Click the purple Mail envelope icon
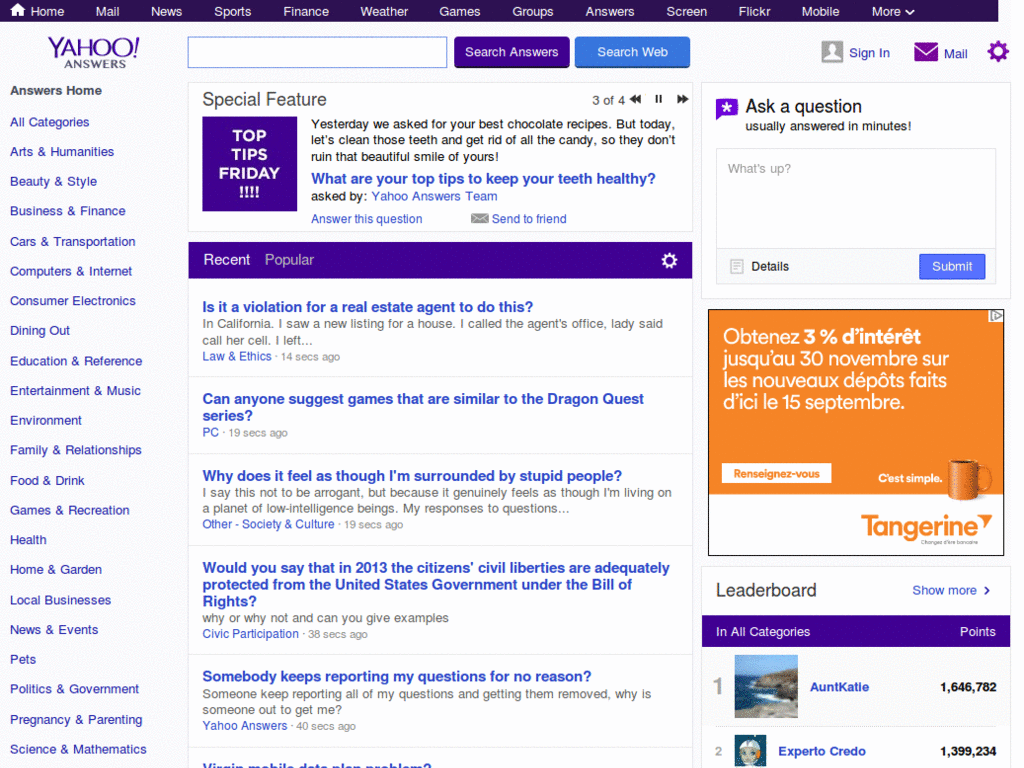Image resolution: width=1024 pixels, height=768 pixels. point(925,52)
